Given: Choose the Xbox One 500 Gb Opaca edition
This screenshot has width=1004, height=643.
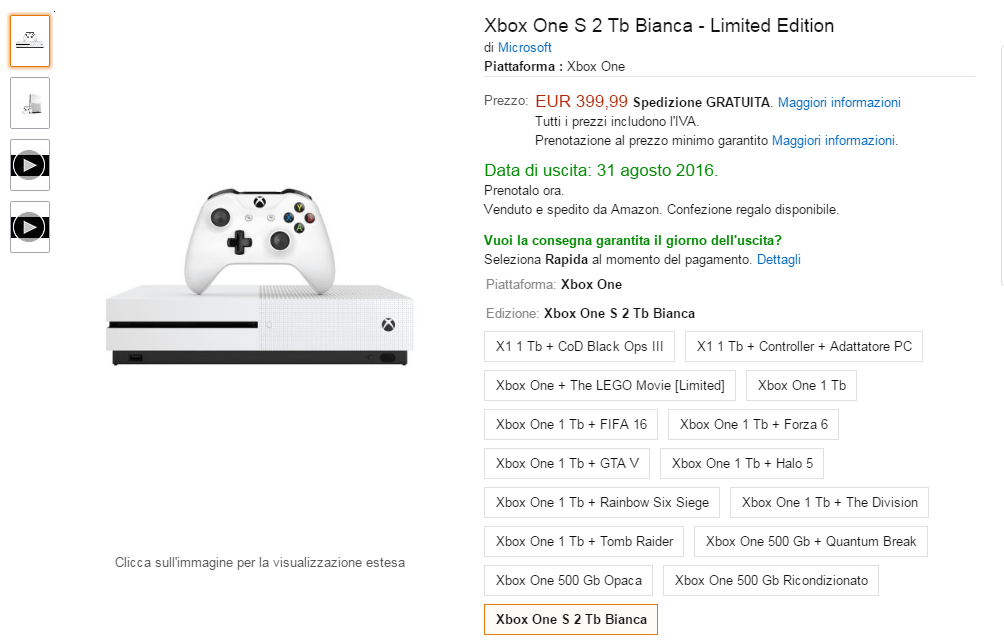Looking at the screenshot, I should (x=567, y=580).
